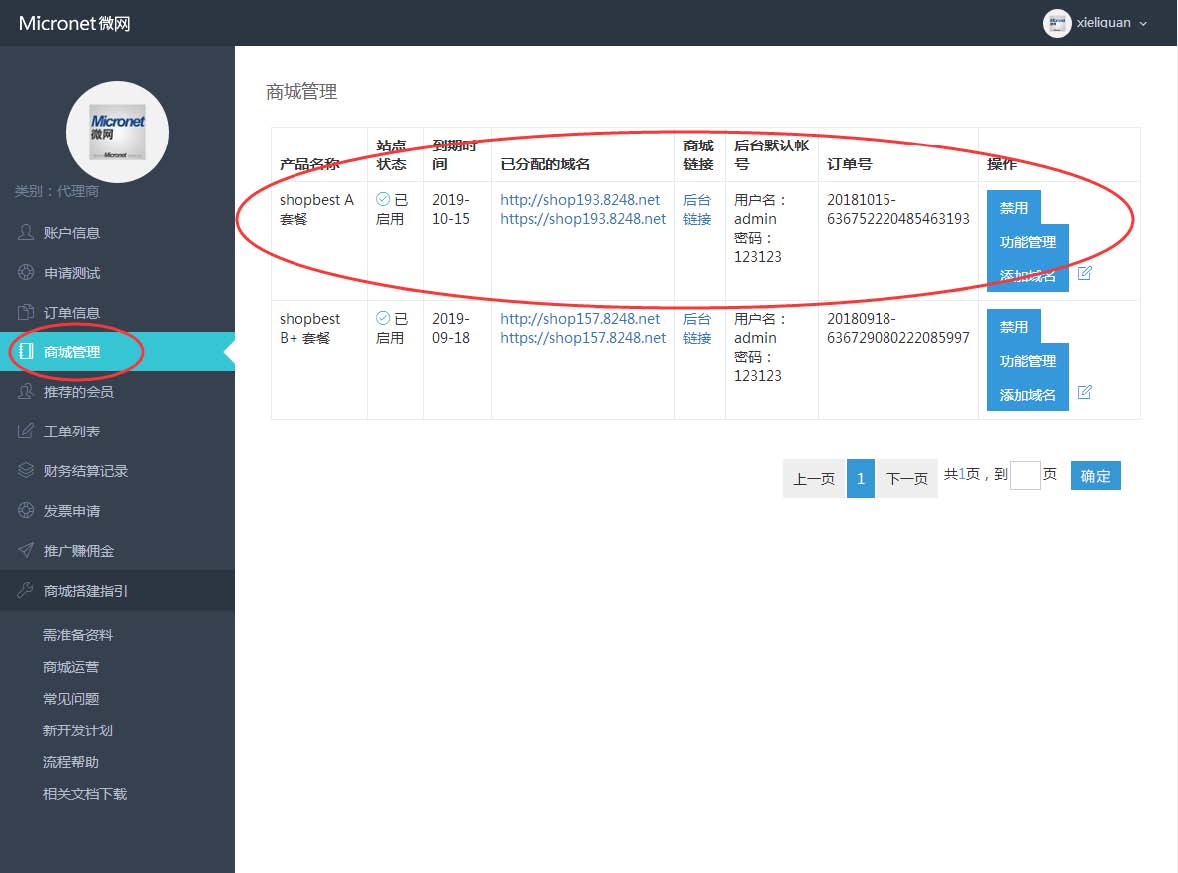Focus the page number input field

point(1025,476)
